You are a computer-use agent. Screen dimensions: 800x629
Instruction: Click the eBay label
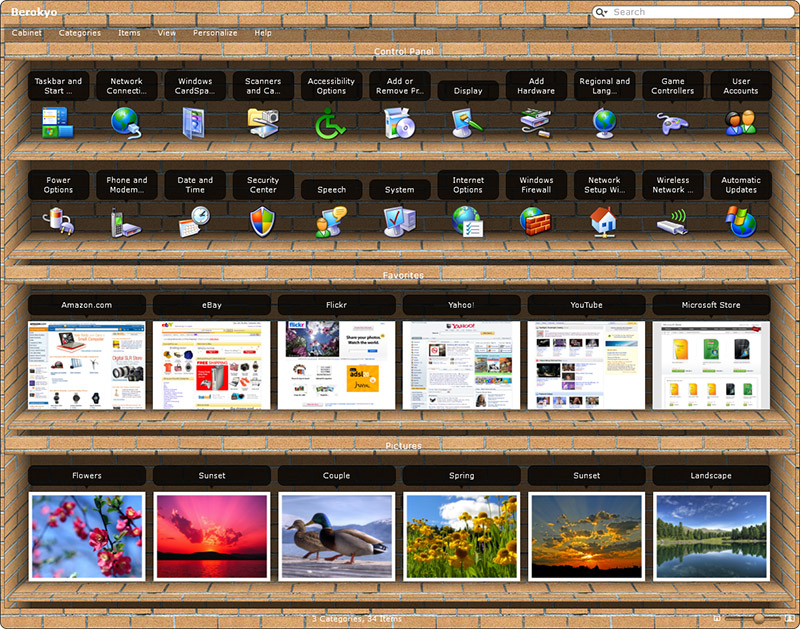click(x=212, y=305)
